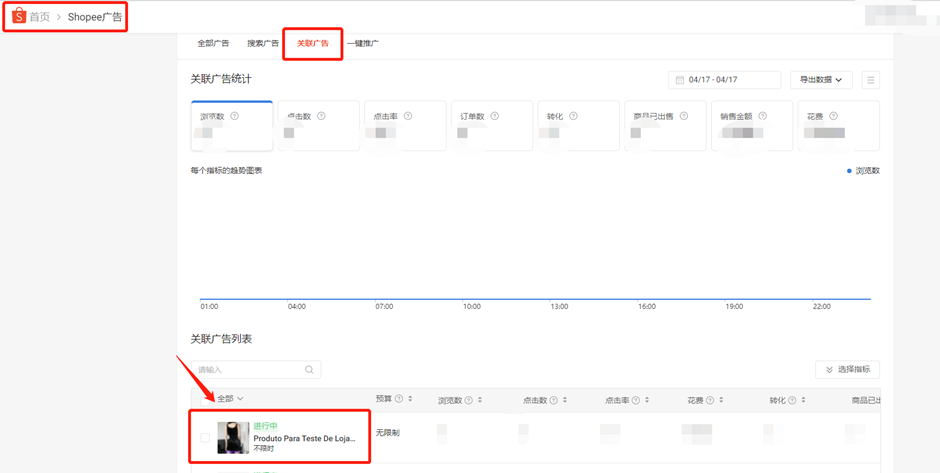
Task: Click the 进行中 status label of first ad
Action: (266, 426)
